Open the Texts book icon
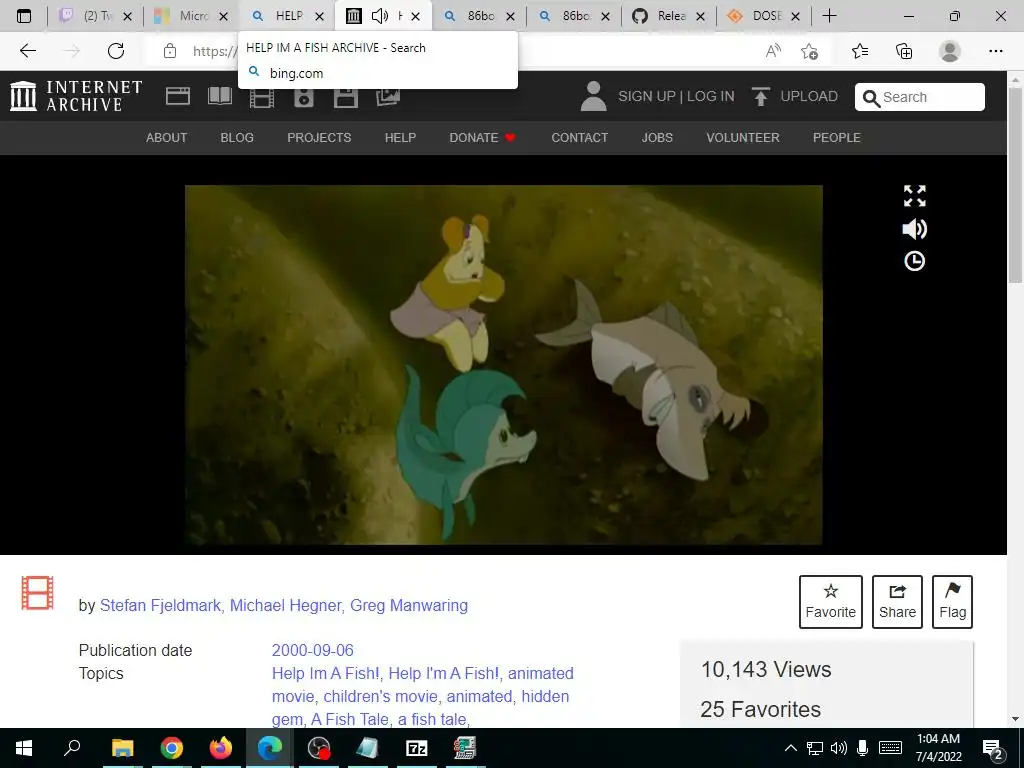The height and width of the screenshot is (768, 1024). [220, 96]
